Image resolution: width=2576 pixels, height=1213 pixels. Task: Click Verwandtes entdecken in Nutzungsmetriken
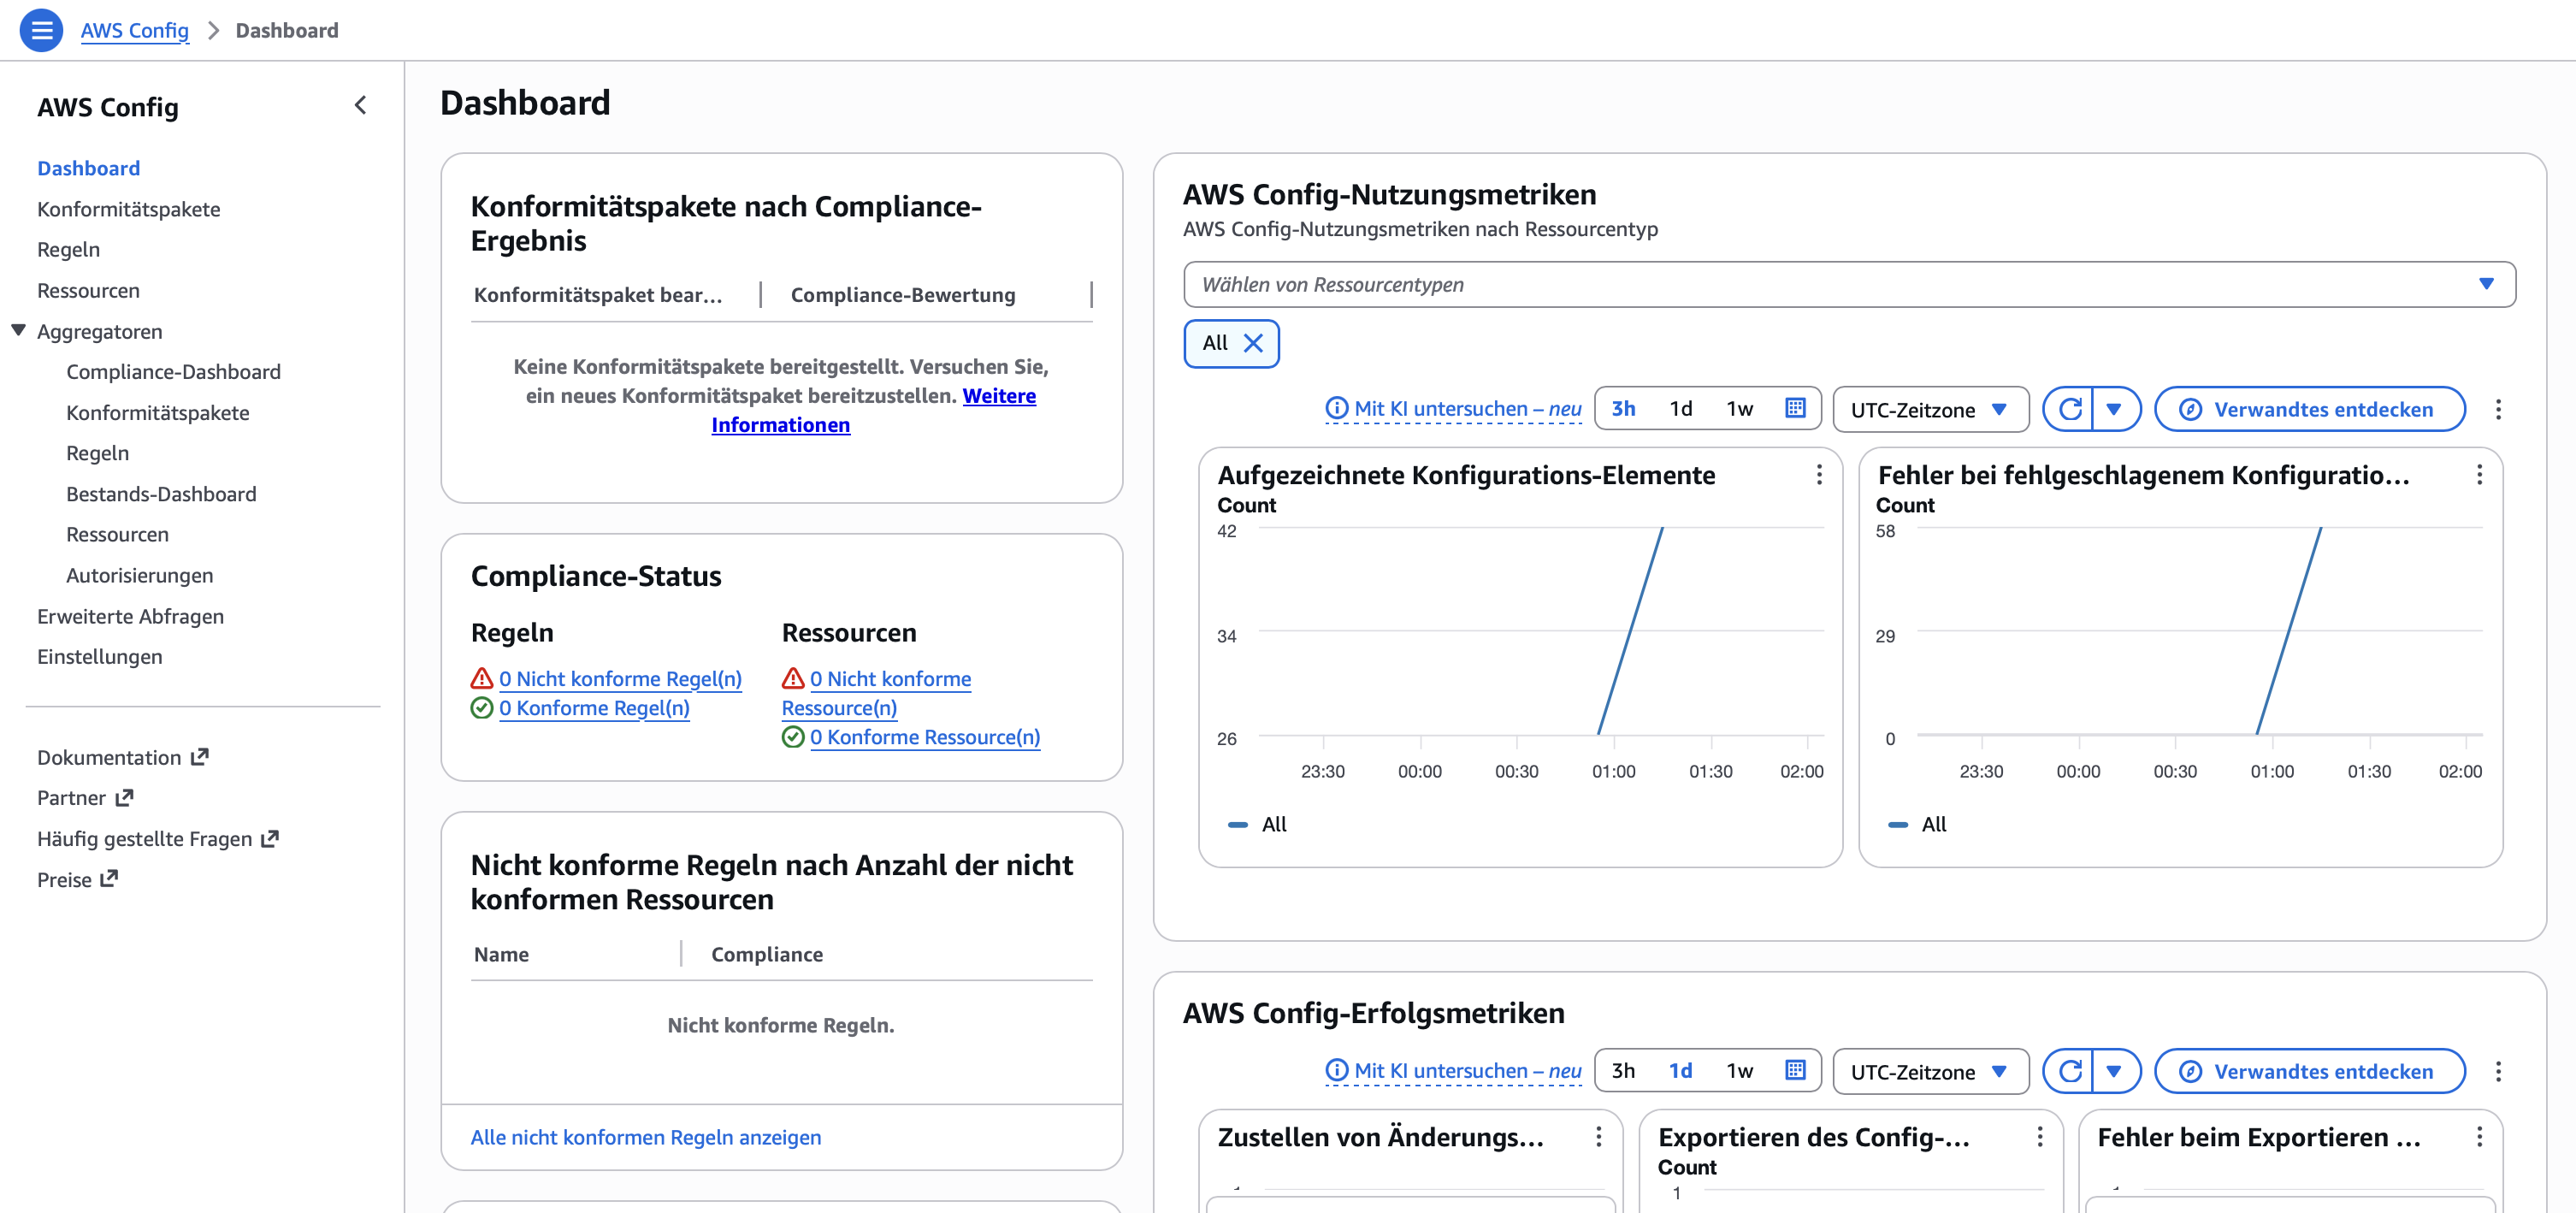(2309, 409)
